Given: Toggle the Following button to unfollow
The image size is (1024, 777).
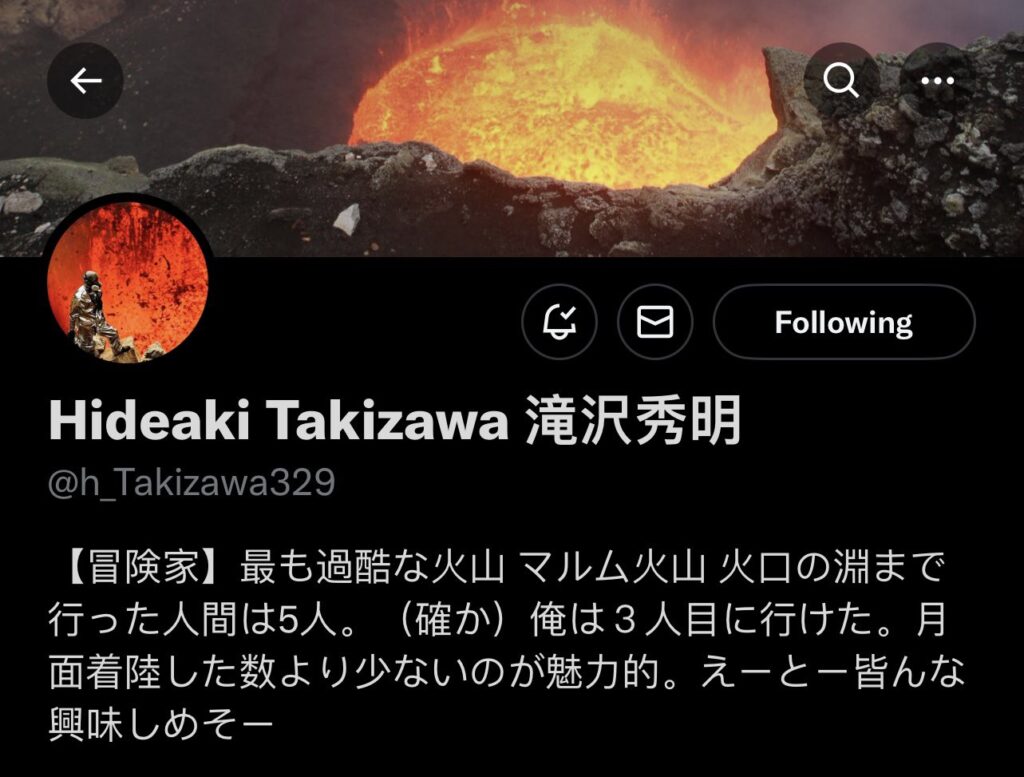Looking at the screenshot, I should (x=844, y=322).
